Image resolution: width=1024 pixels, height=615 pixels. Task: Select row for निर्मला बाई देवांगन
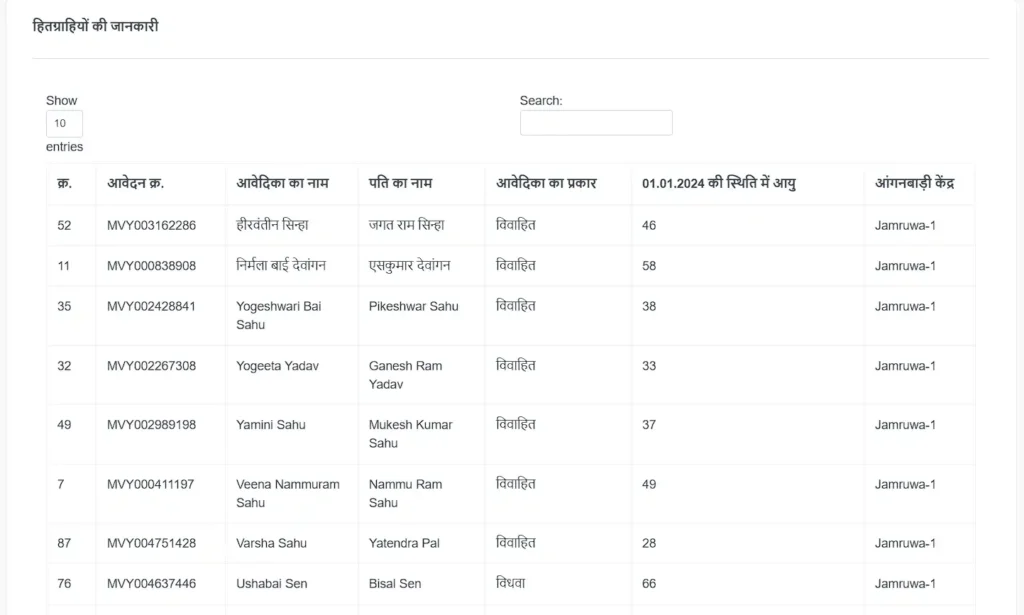511,266
